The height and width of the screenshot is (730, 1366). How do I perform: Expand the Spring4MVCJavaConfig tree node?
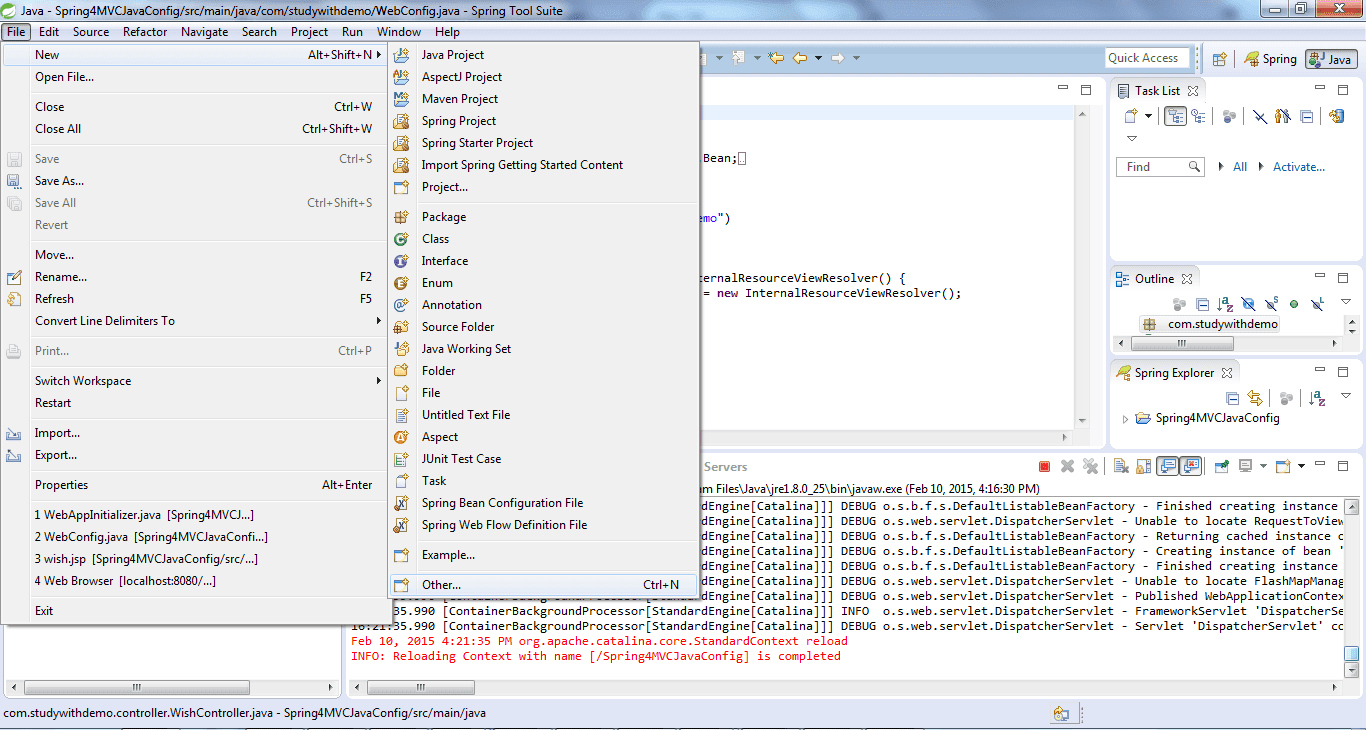point(1126,419)
